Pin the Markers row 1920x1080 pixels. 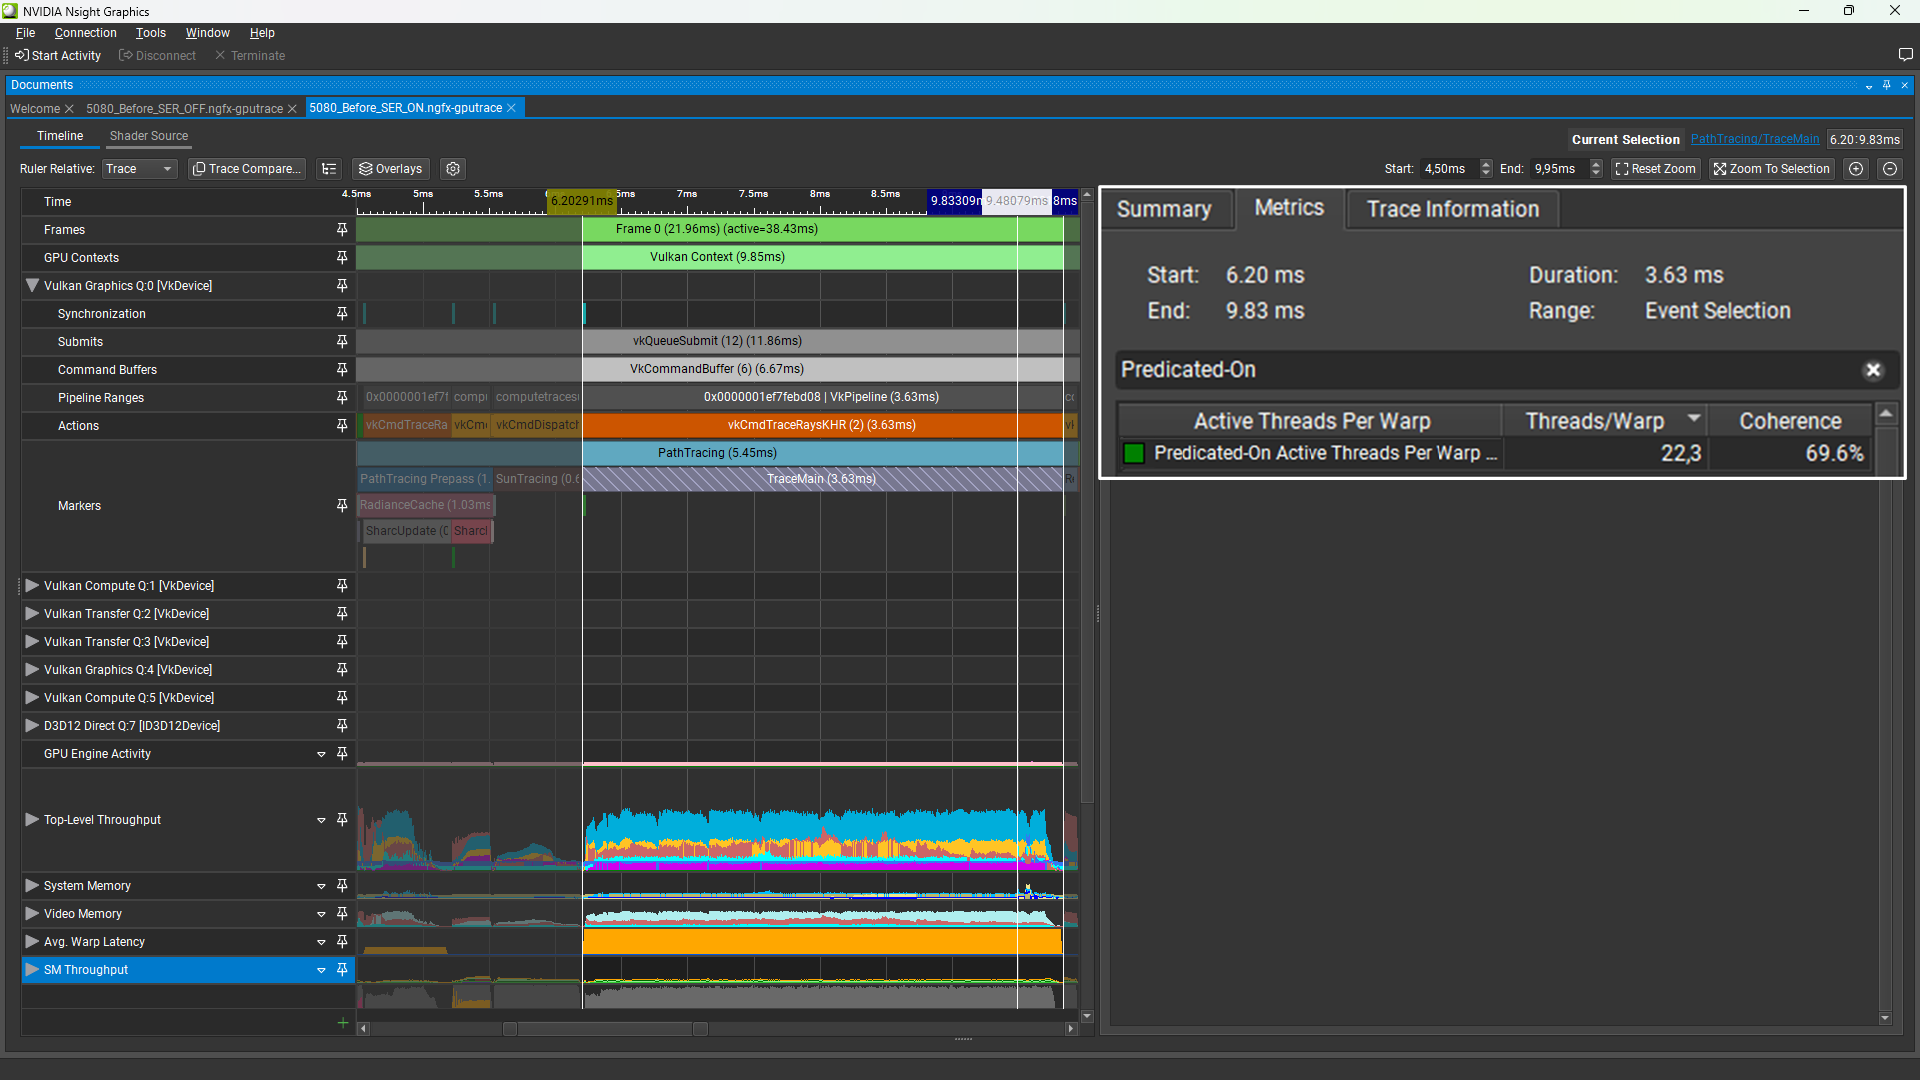(x=342, y=506)
